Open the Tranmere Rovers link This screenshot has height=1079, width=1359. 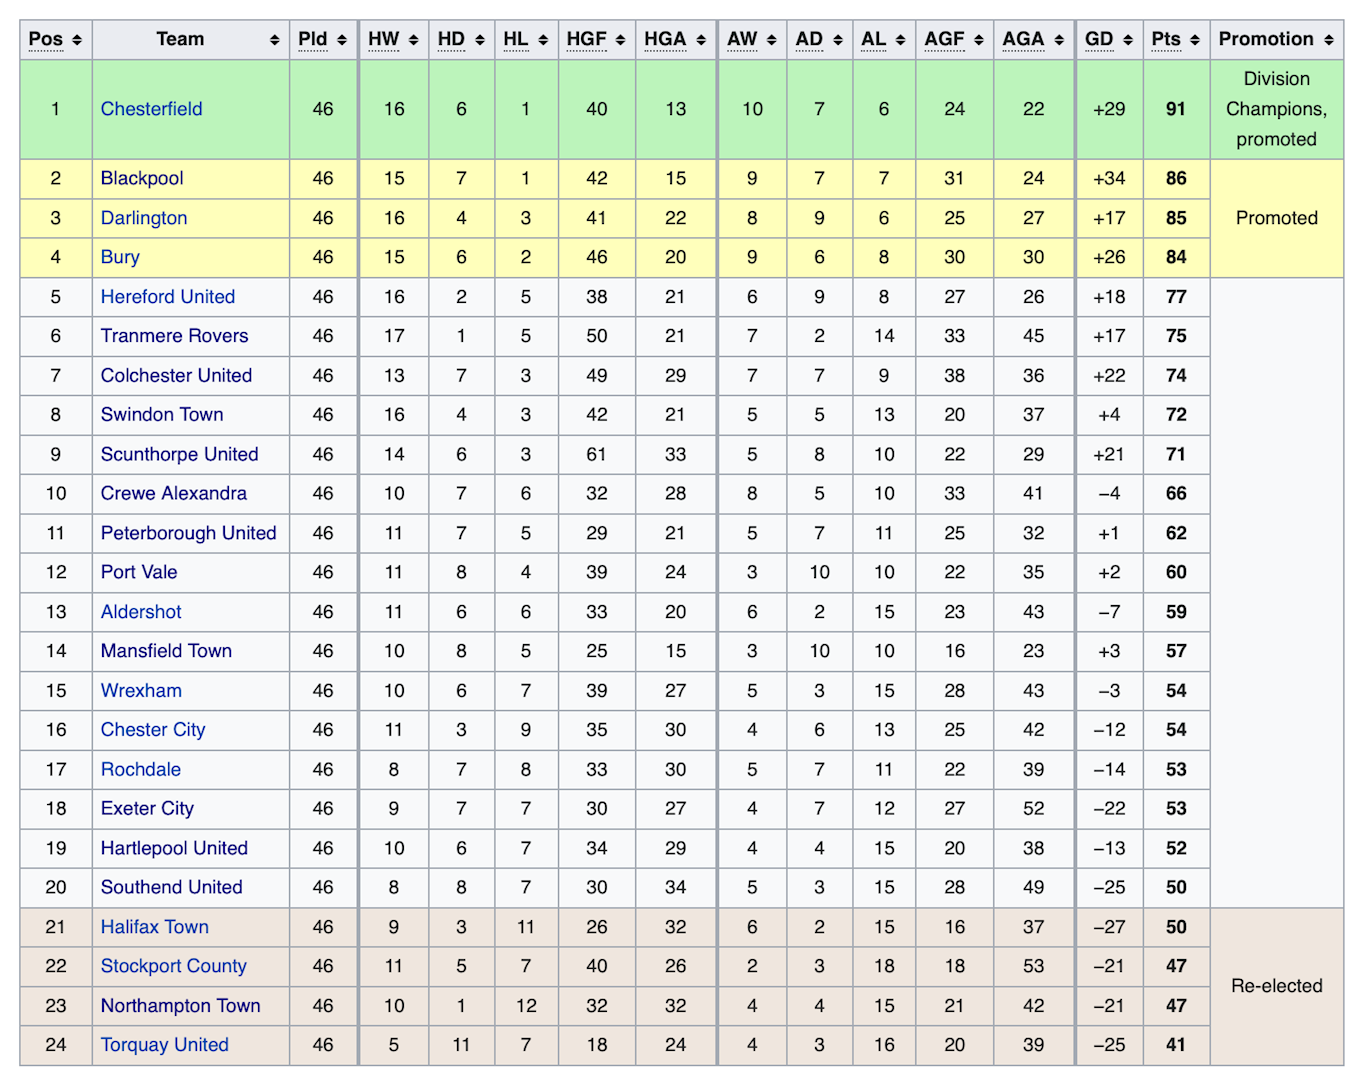tap(174, 336)
